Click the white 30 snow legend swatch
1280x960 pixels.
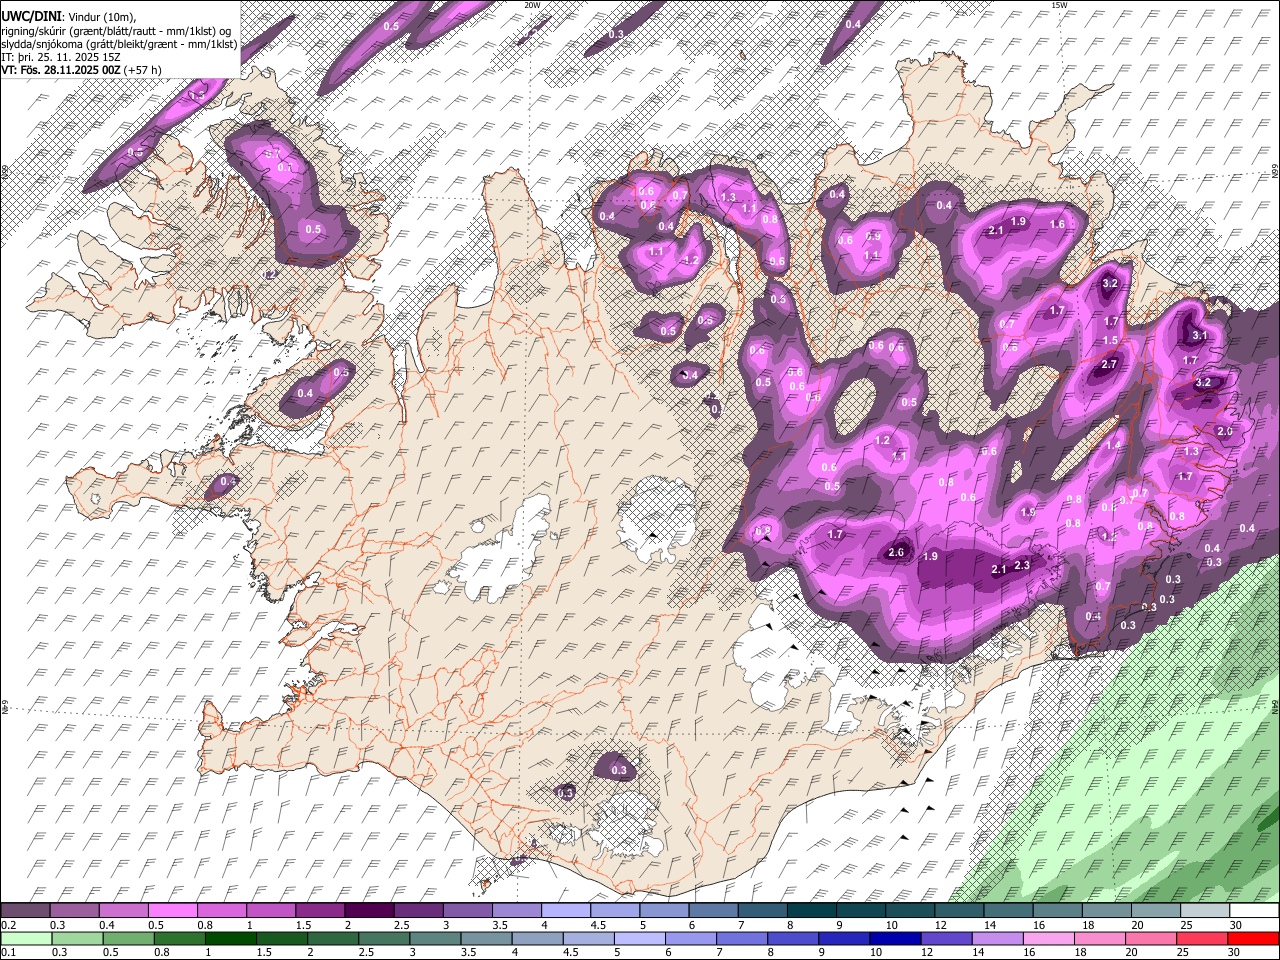pos(1254,910)
